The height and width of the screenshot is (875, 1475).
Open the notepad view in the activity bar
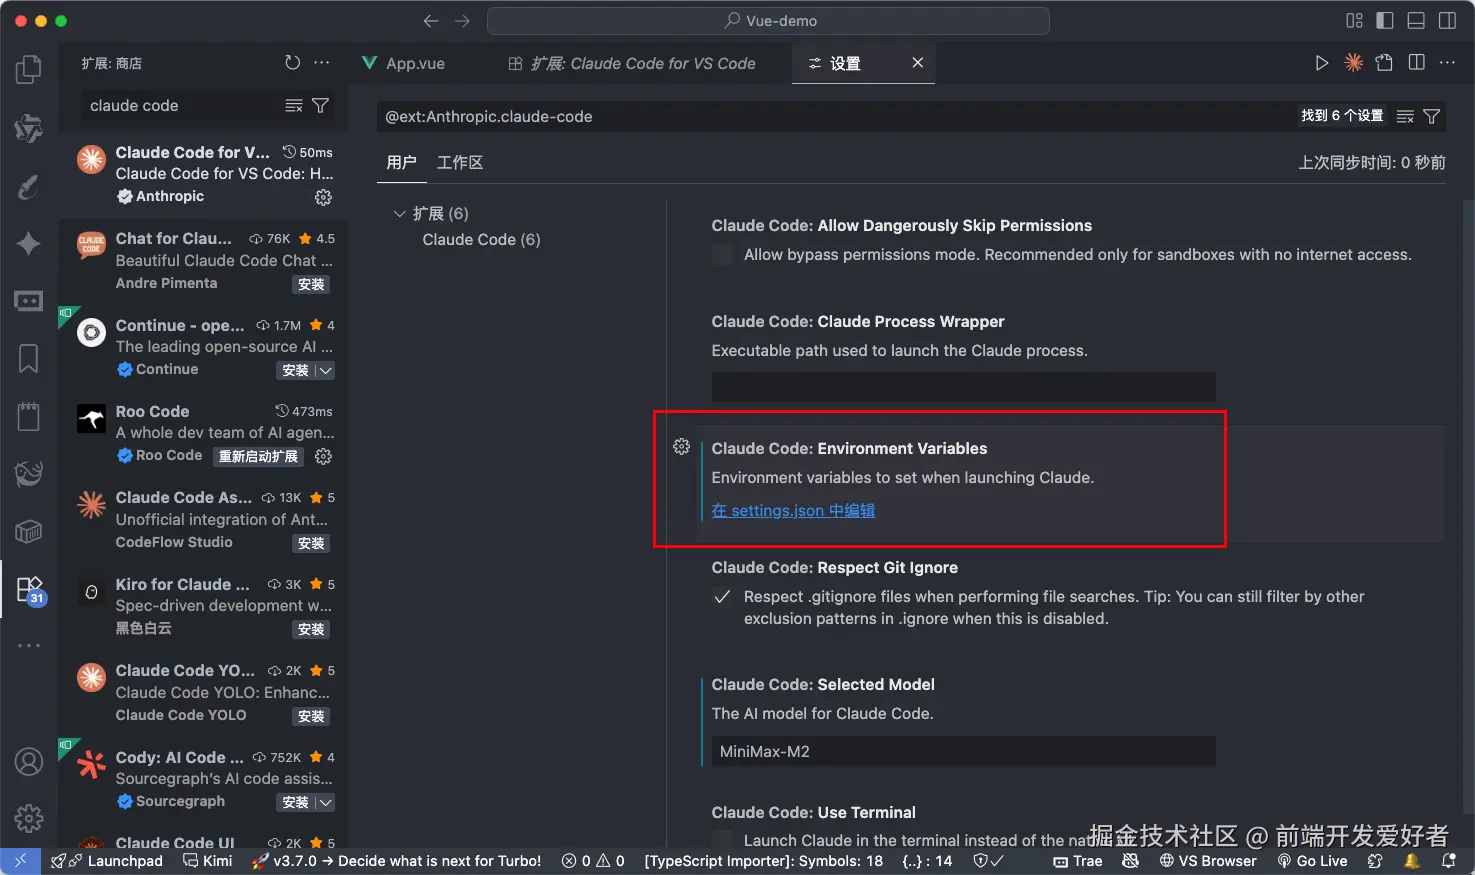tap(29, 416)
